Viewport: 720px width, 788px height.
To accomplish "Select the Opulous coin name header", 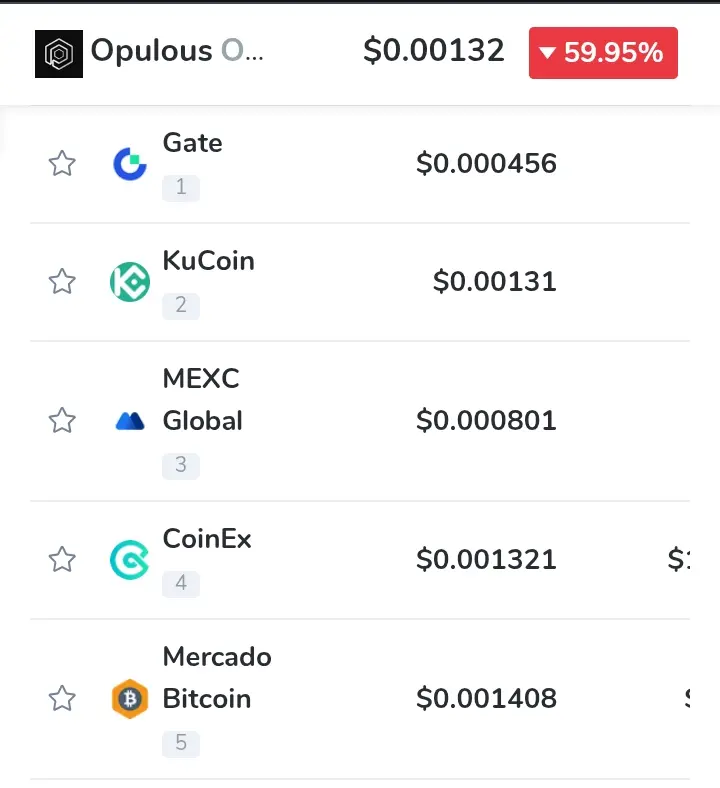I will [x=177, y=51].
